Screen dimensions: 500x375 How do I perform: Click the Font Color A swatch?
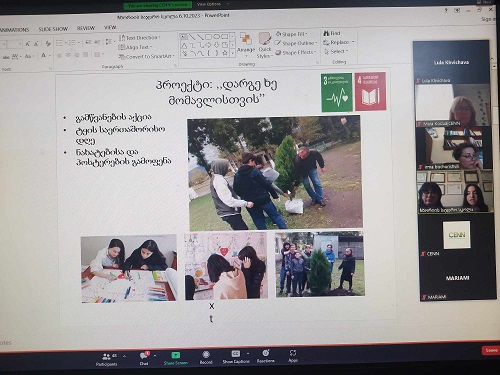coord(44,56)
